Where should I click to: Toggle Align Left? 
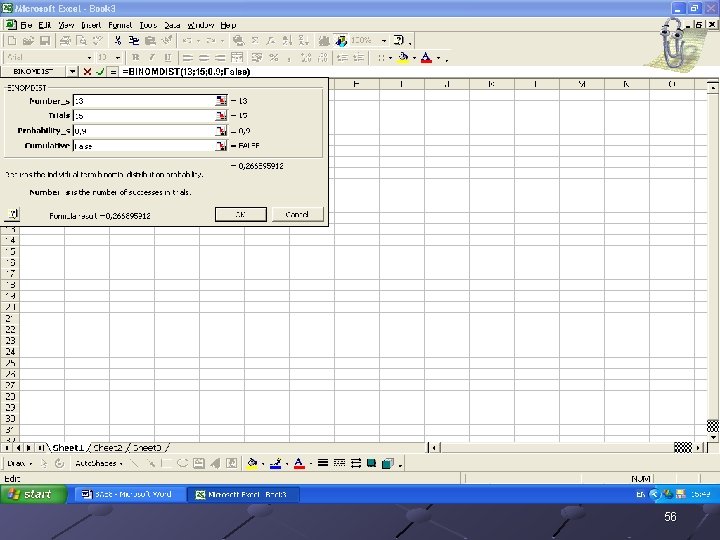coord(188,57)
